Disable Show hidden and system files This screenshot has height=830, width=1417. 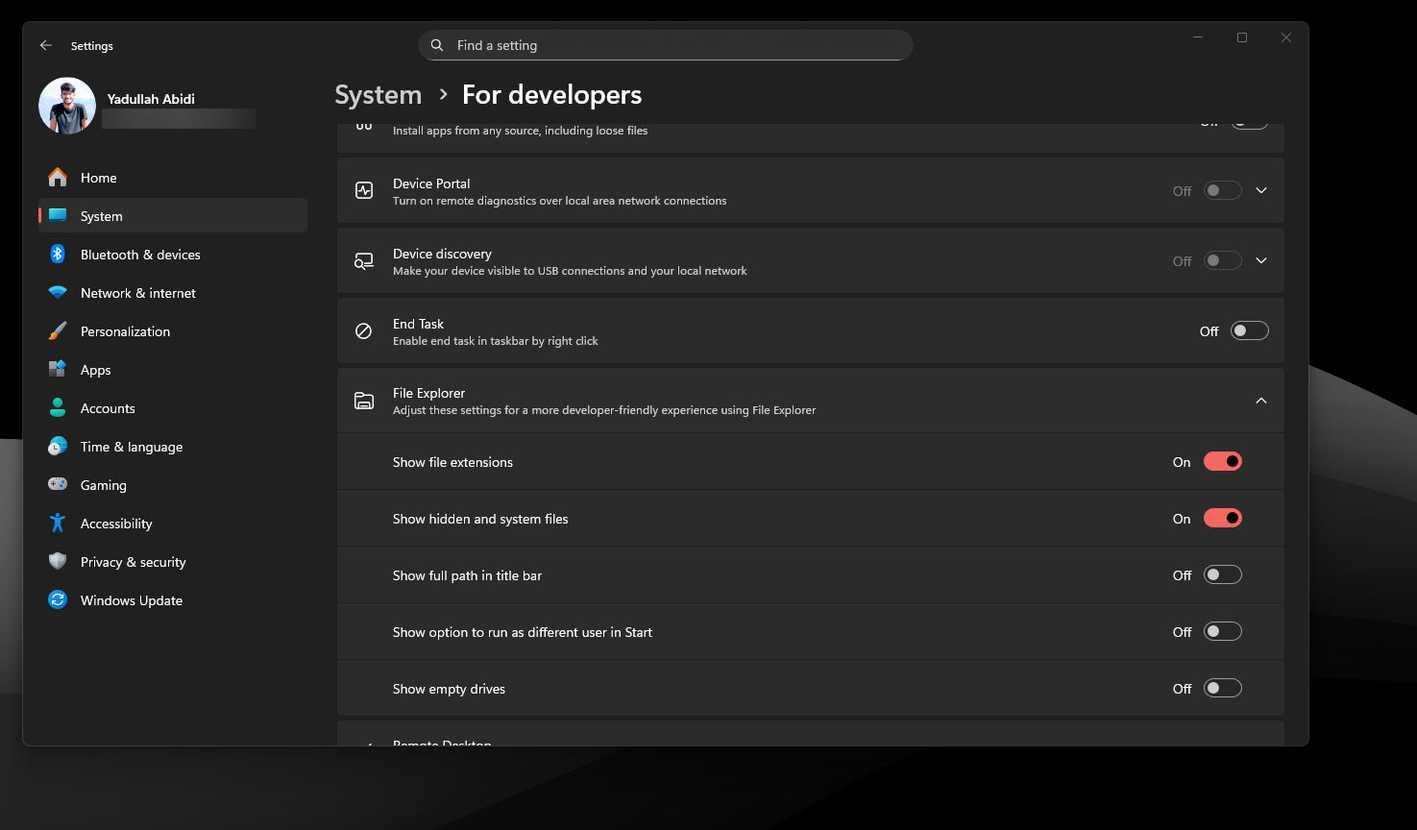pos(1222,519)
